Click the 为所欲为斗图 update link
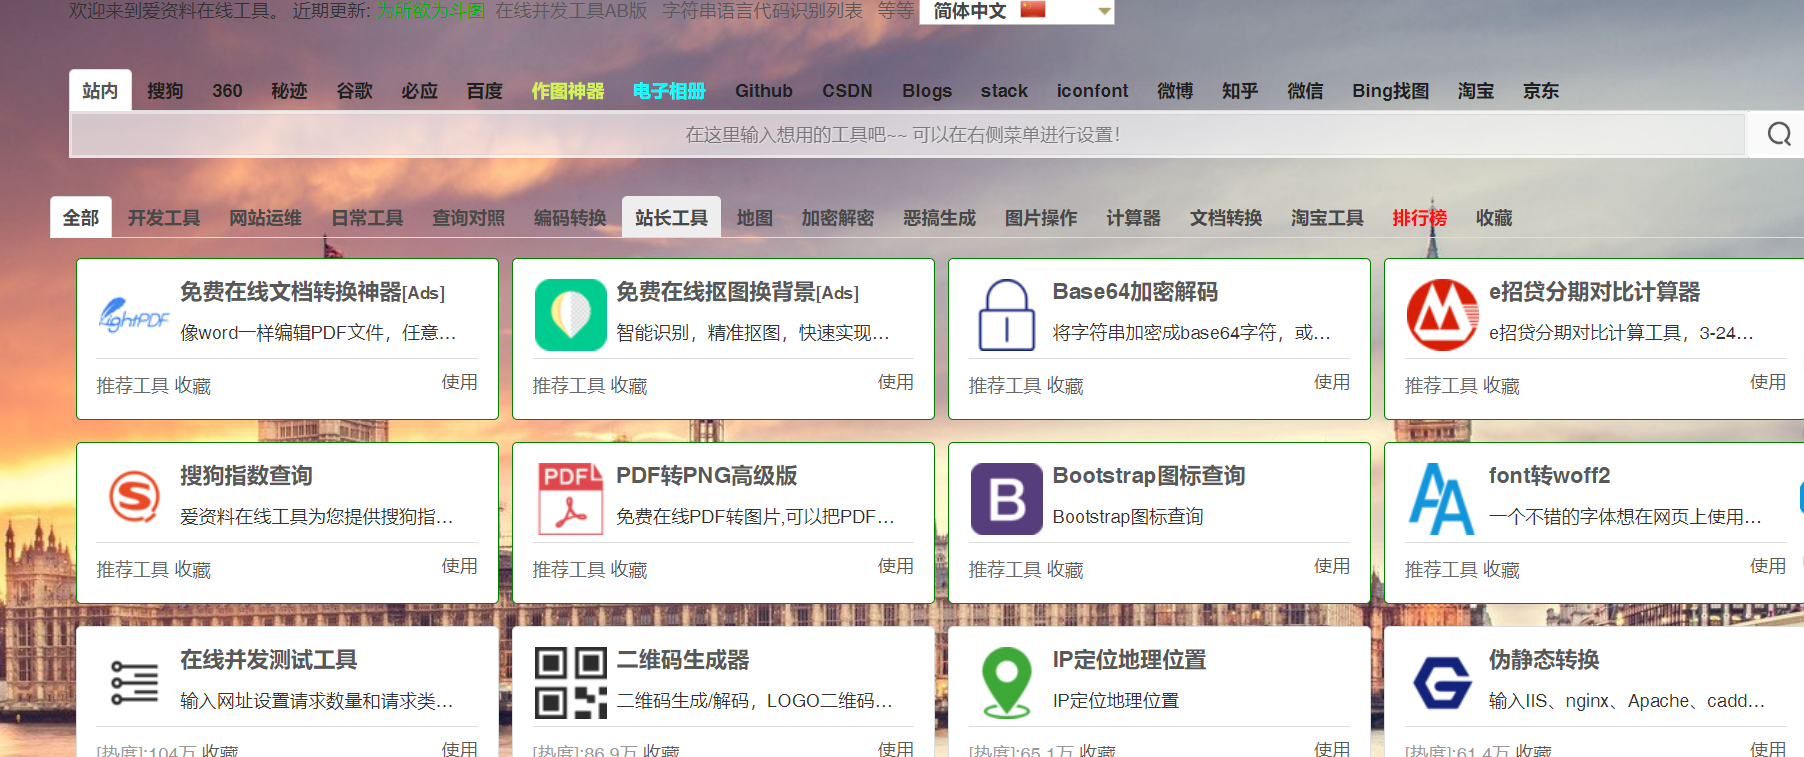The height and width of the screenshot is (757, 1804). click(431, 11)
